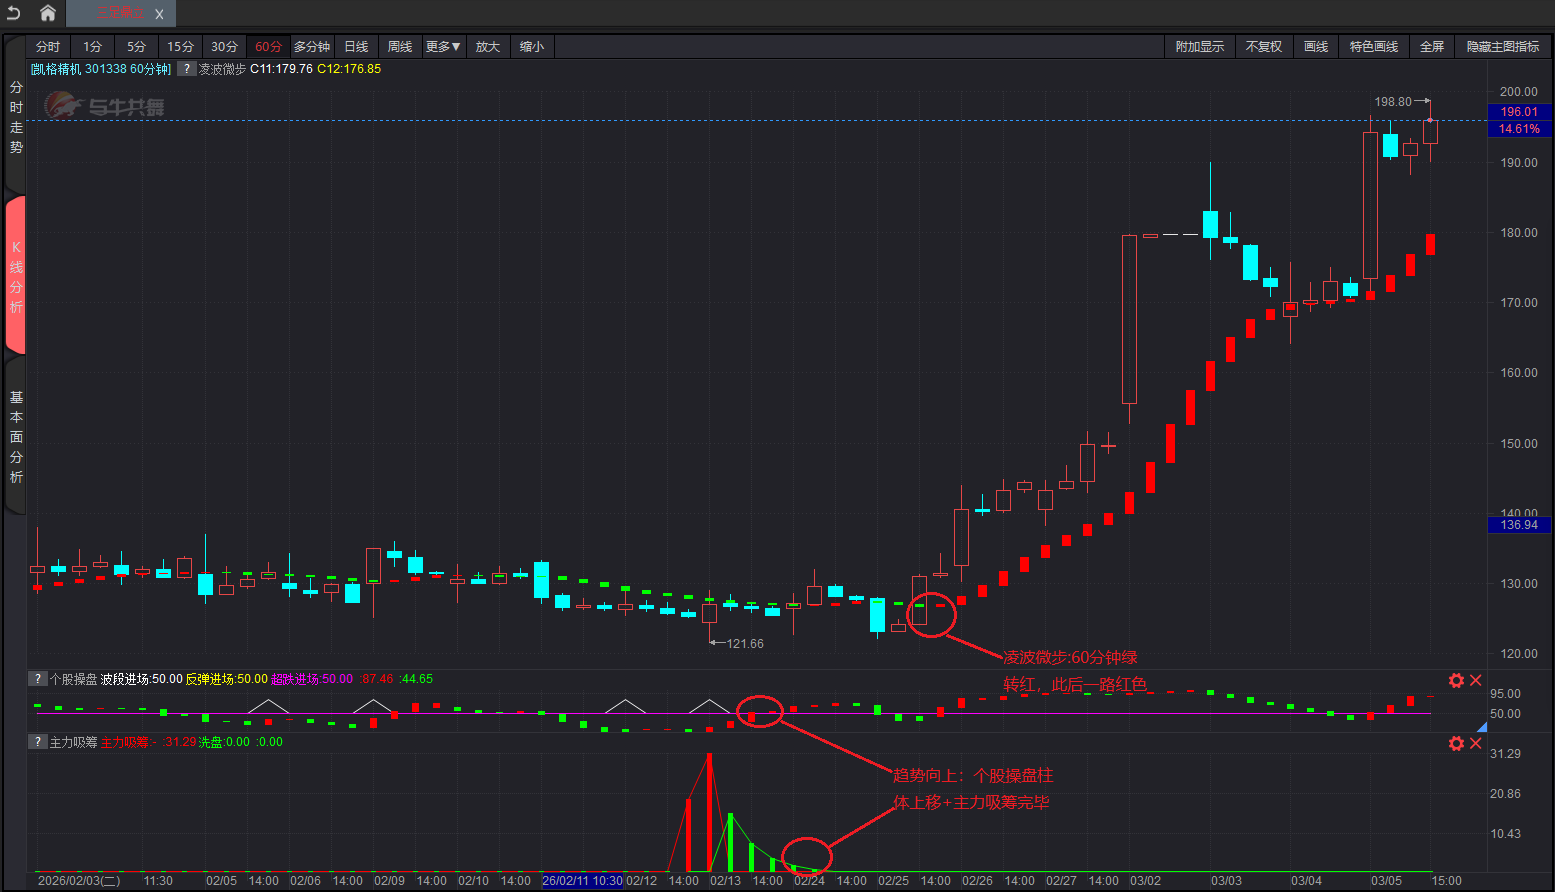Toggle 全屏 full screen mode
Screen dimensions: 1555x892
[1431, 47]
